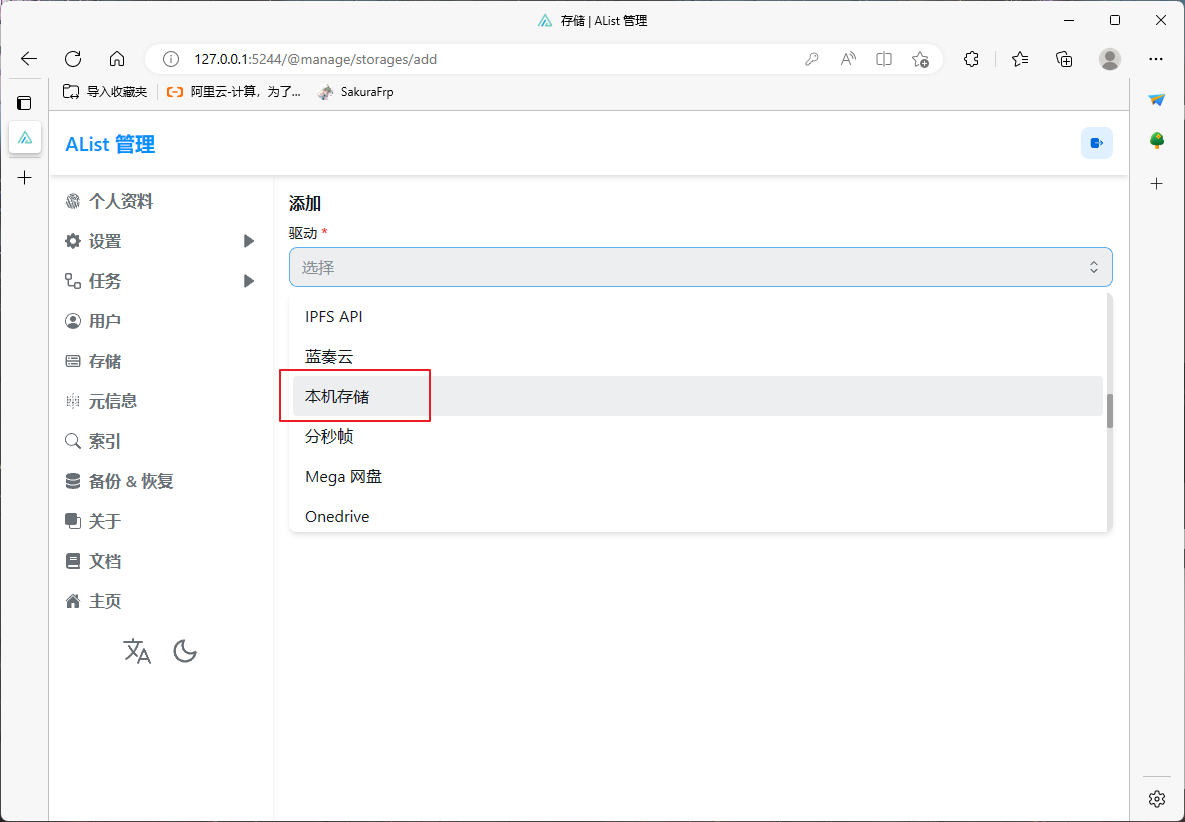The width and height of the screenshot is (1185, 822).
Task: Expand the 任务 submenu arrow
Action: (x=249, y=281)
